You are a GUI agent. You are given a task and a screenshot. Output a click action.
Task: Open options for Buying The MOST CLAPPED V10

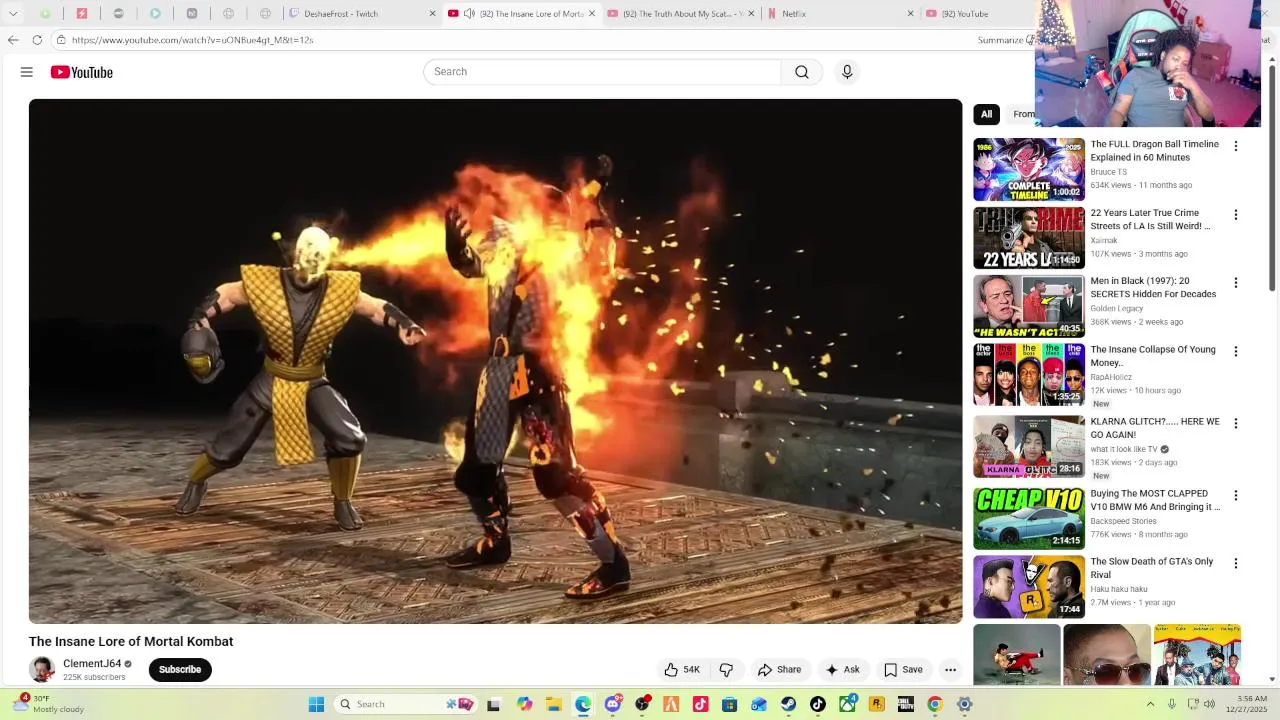coord(1236,495)
